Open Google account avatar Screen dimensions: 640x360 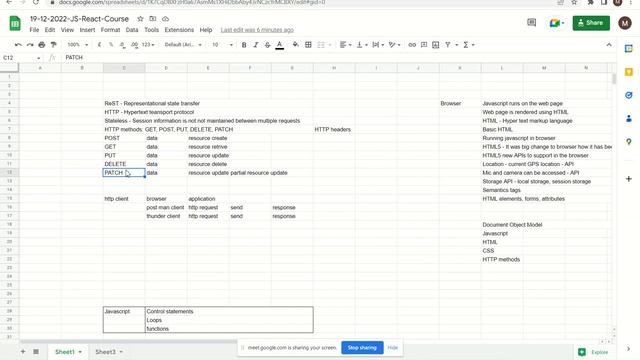pos(625,23)
